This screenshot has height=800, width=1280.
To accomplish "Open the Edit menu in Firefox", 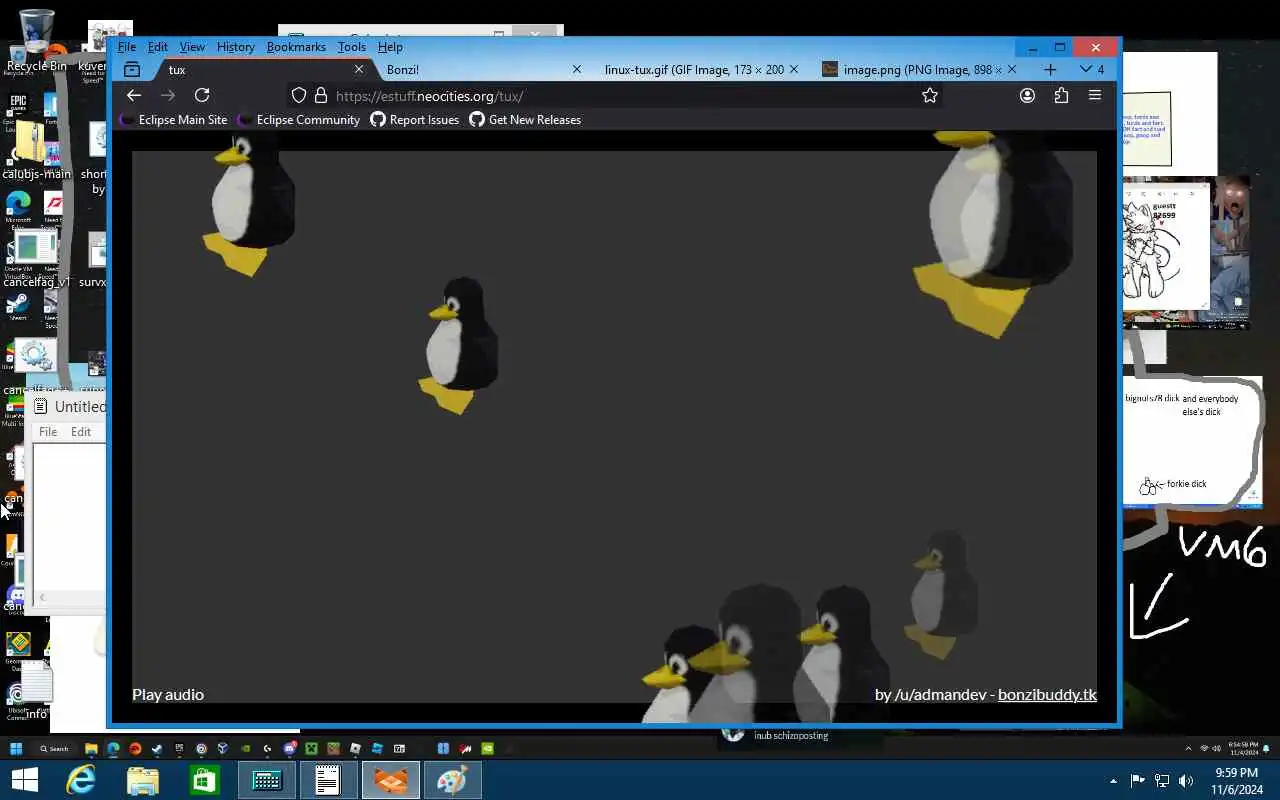I will tap(158, 47).
